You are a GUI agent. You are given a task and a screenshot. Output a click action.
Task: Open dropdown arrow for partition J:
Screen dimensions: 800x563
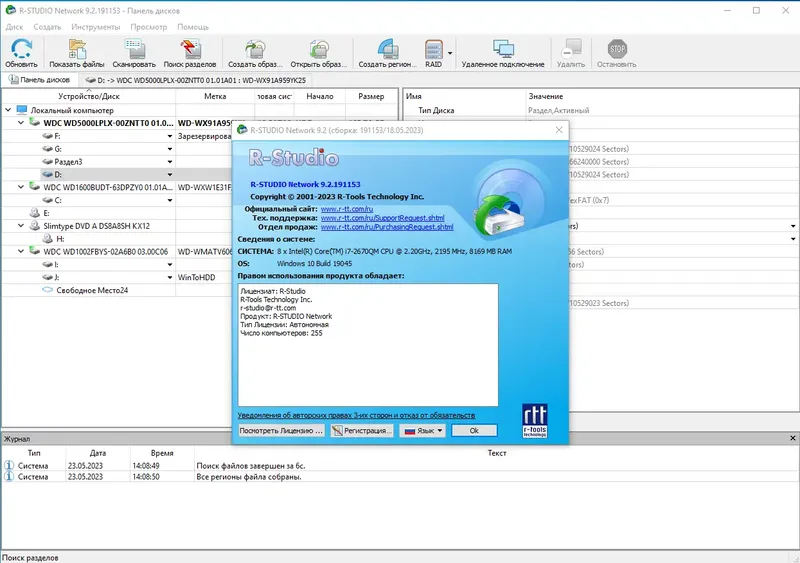click(170, 277)
